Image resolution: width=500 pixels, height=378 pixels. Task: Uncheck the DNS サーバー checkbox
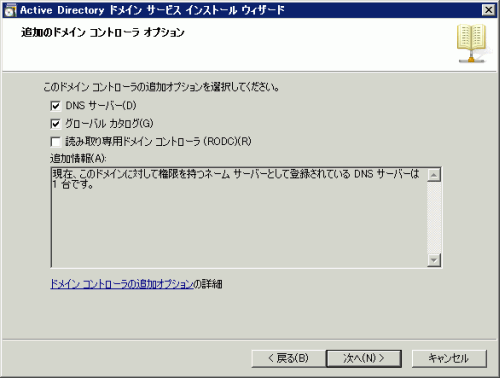click(55, 106)
